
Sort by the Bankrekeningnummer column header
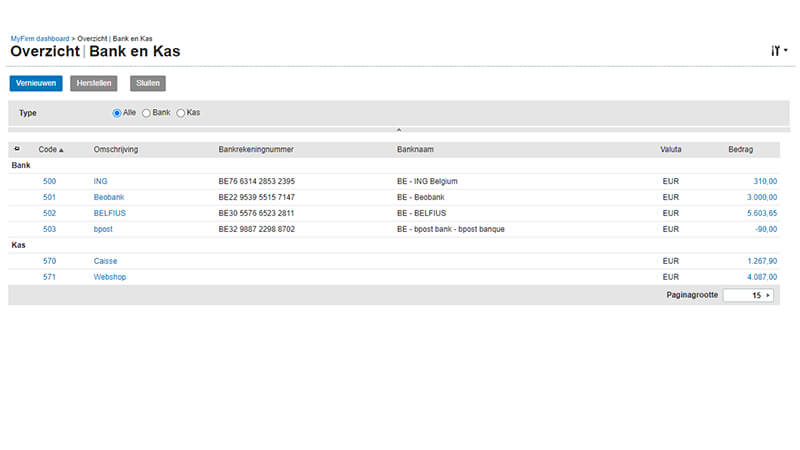pos(256,149)
